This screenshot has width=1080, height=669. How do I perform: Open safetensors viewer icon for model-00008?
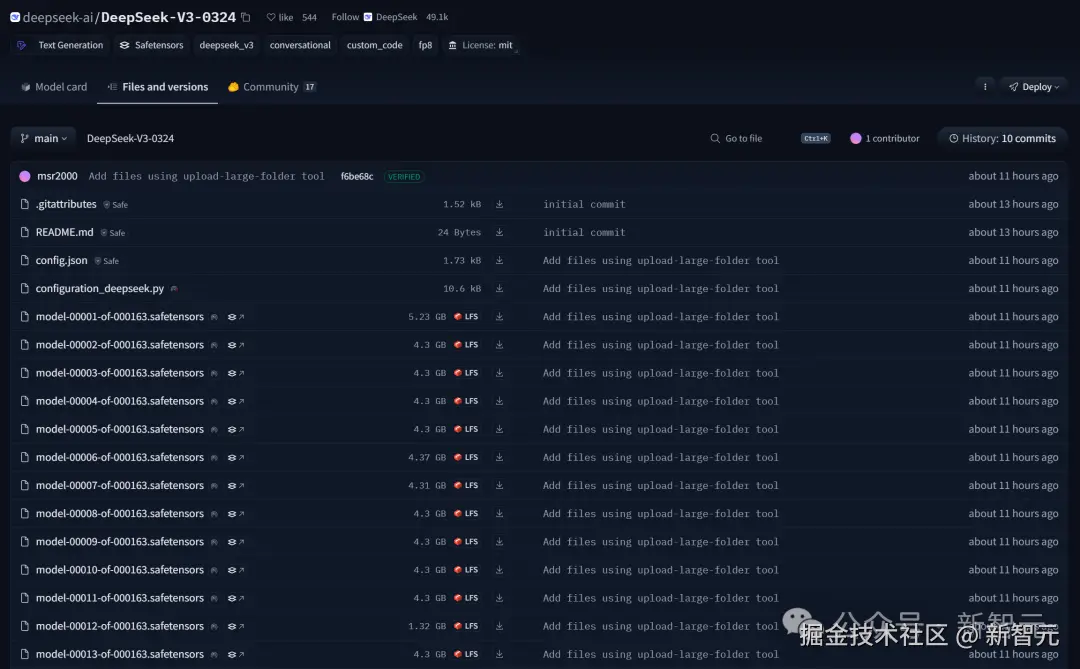(x=236, y=514)
